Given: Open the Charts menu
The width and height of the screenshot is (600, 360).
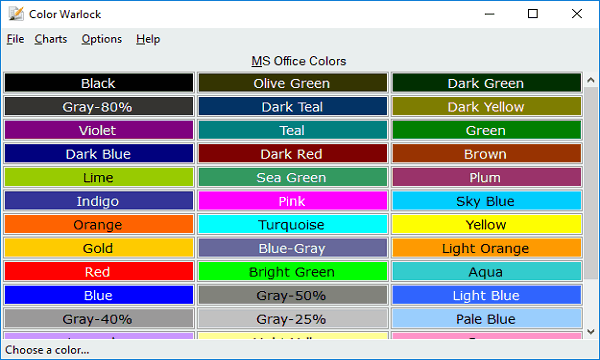Looking at the screenshot, I should point(51,39).
